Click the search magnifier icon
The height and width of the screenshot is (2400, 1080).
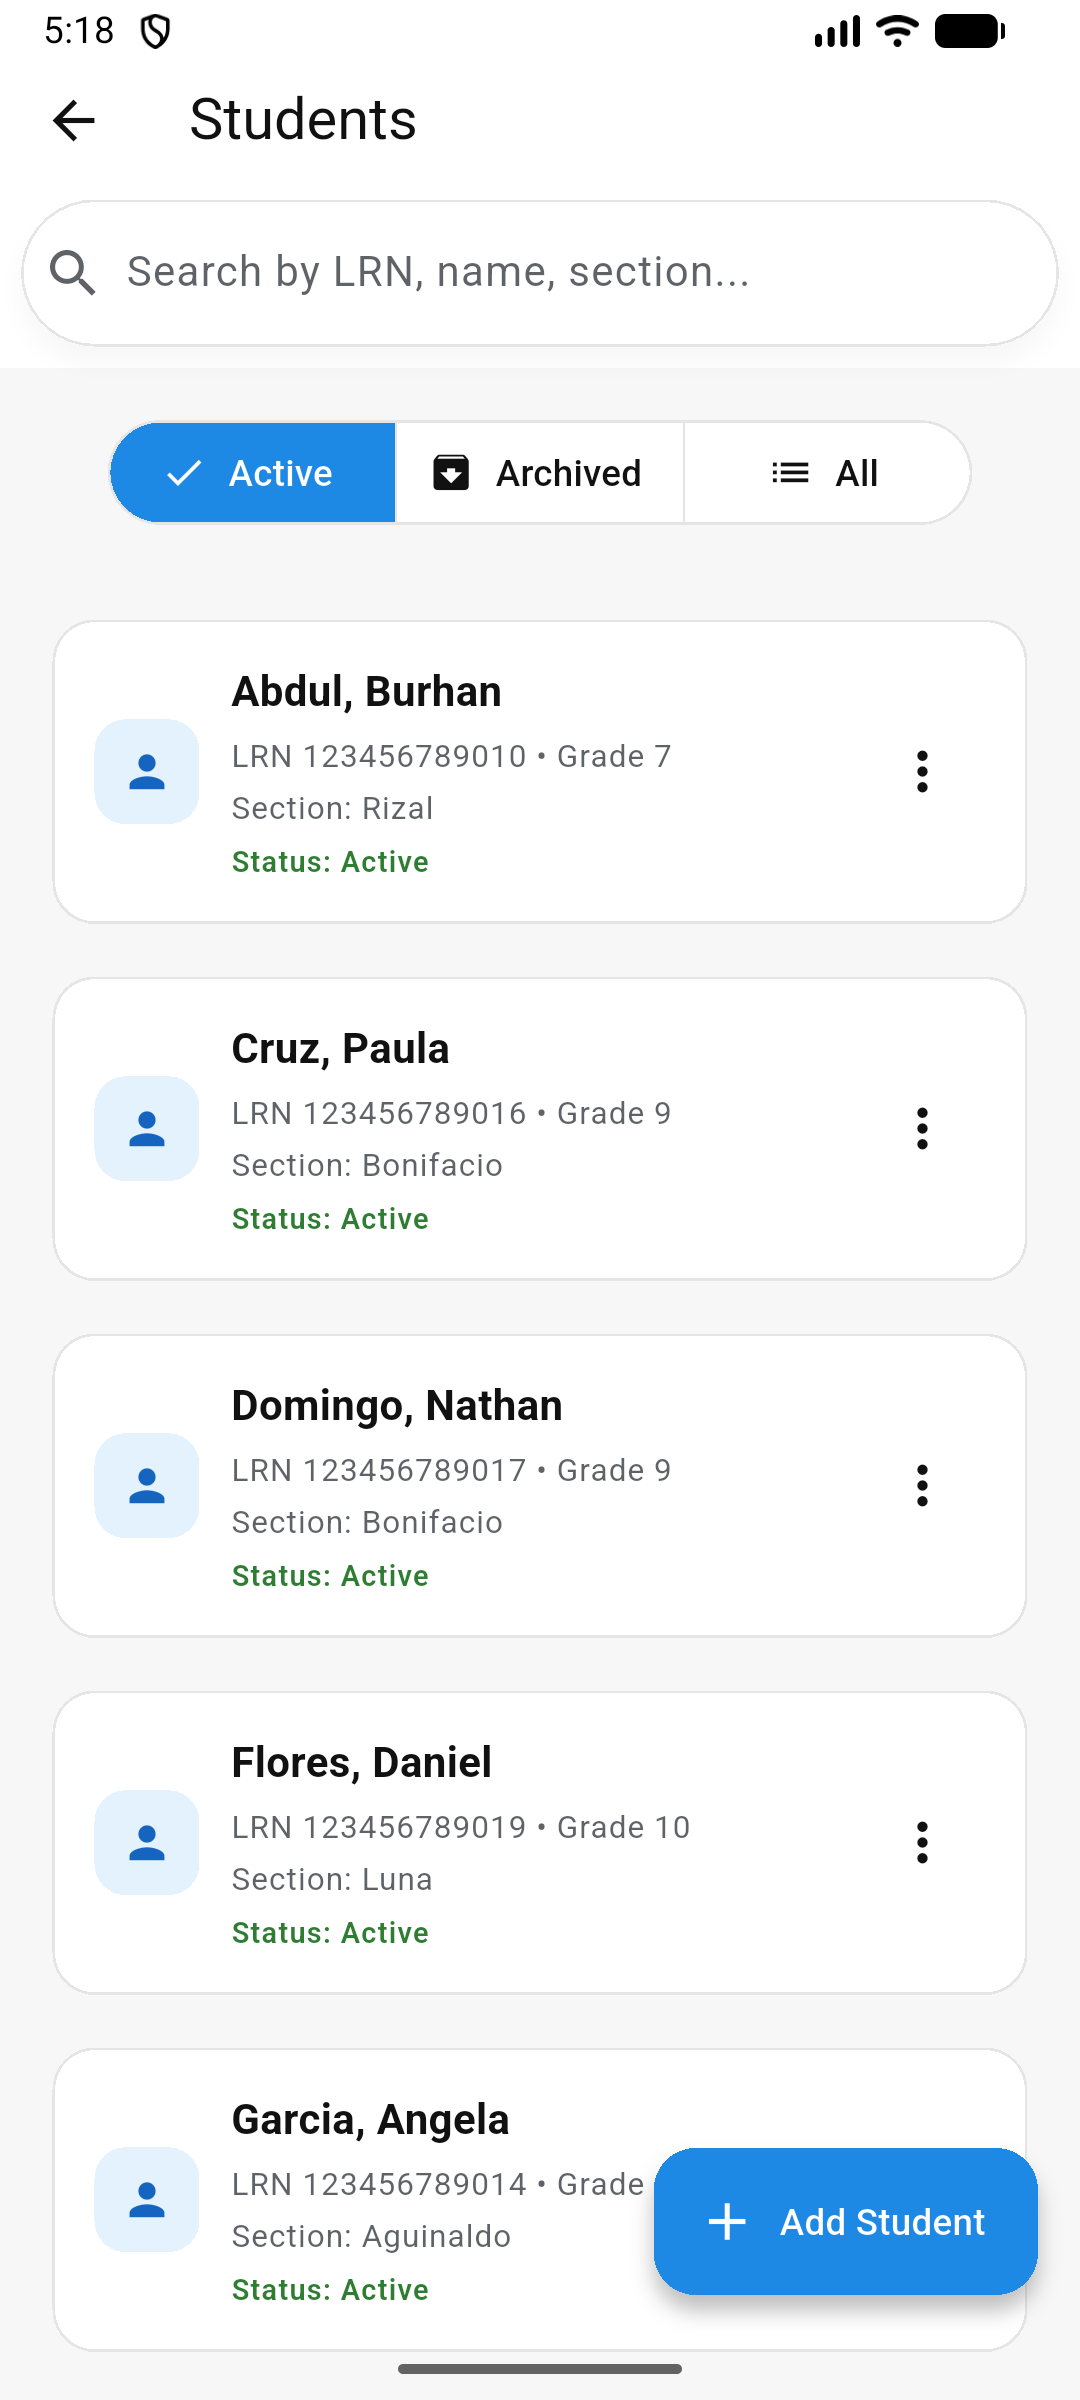coord(73,273)
